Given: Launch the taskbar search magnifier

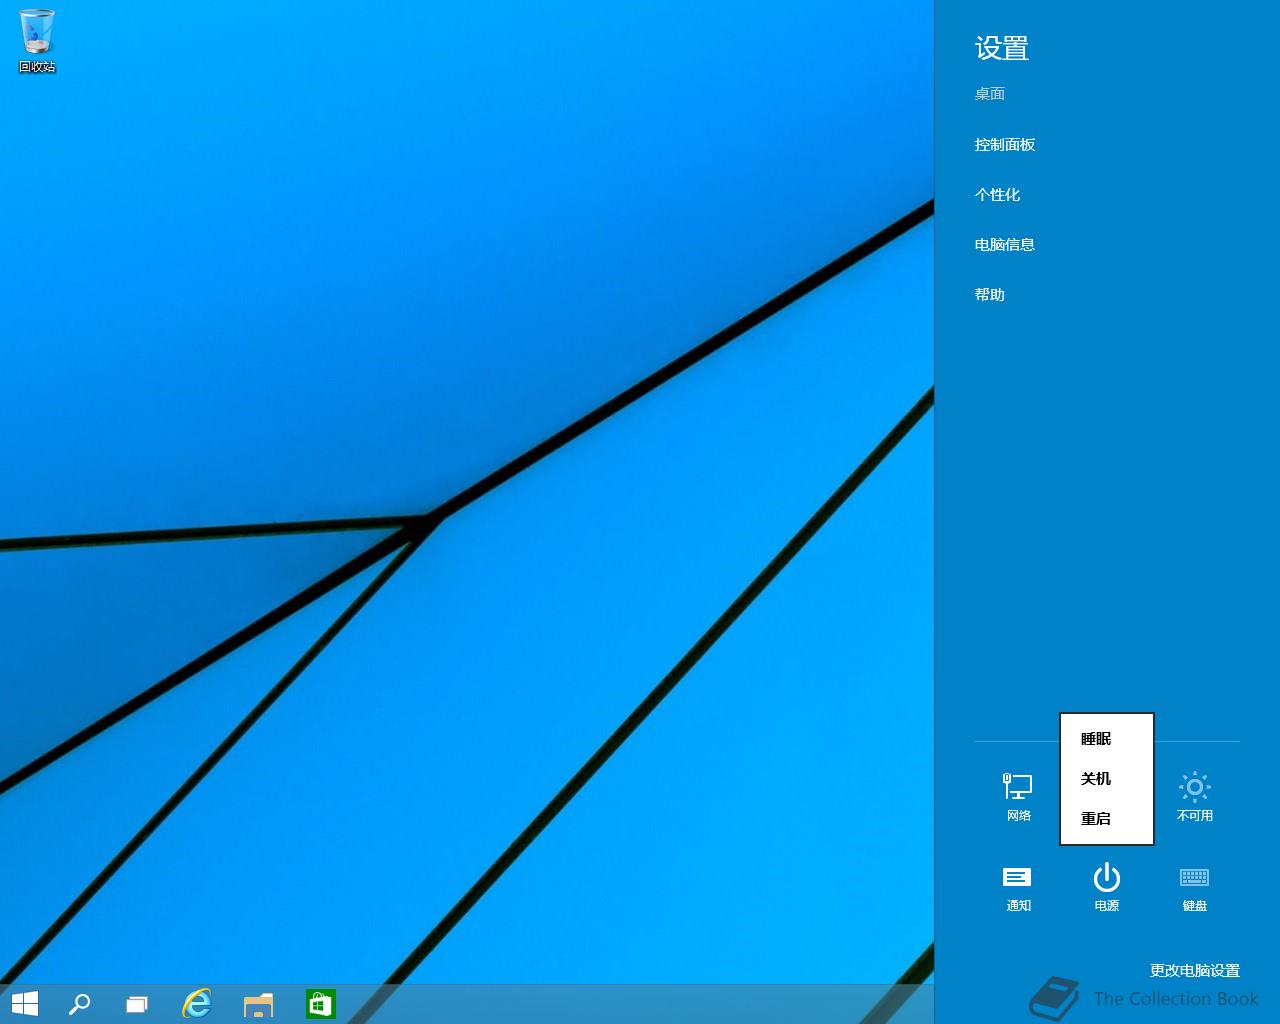Looking at the screenshot, I should coord(79,1004).
